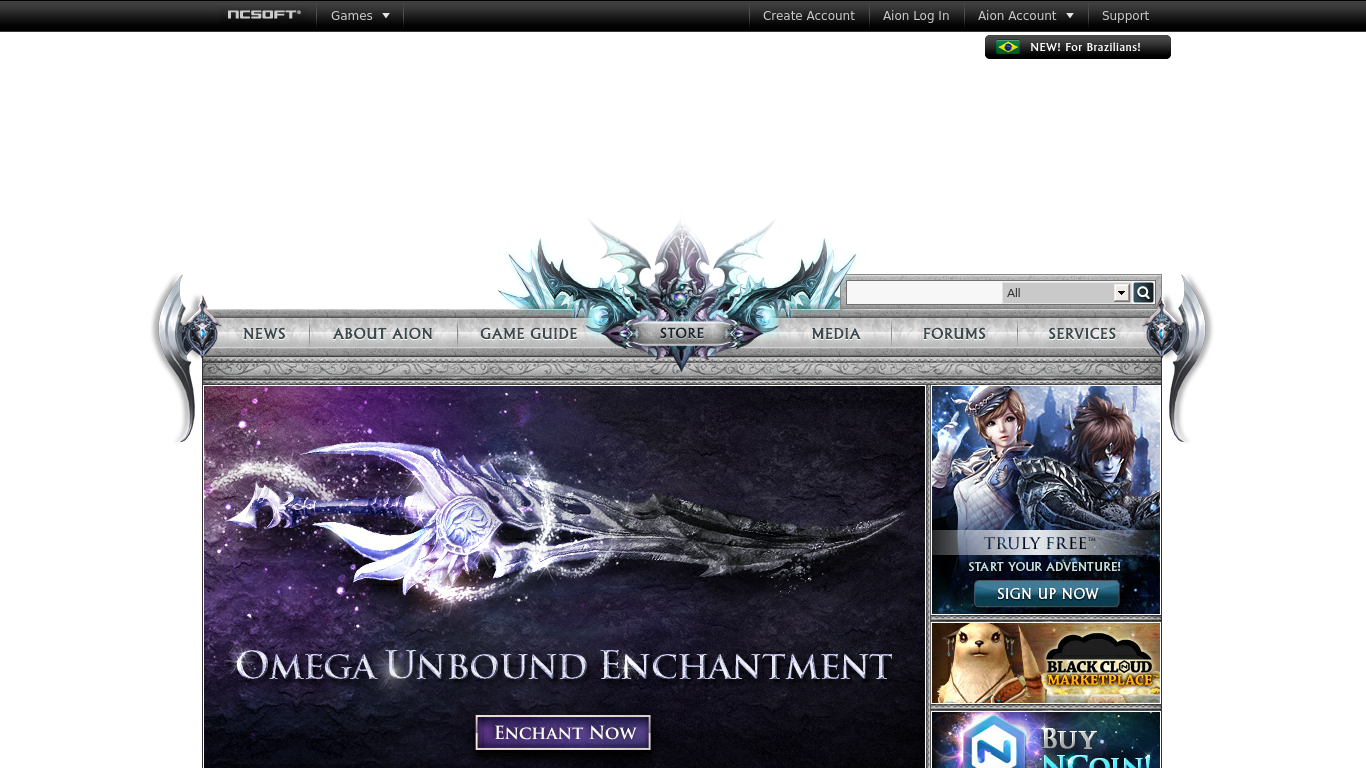
Task: Expand the Games dropdown menu
Action: tap(360, 16)
